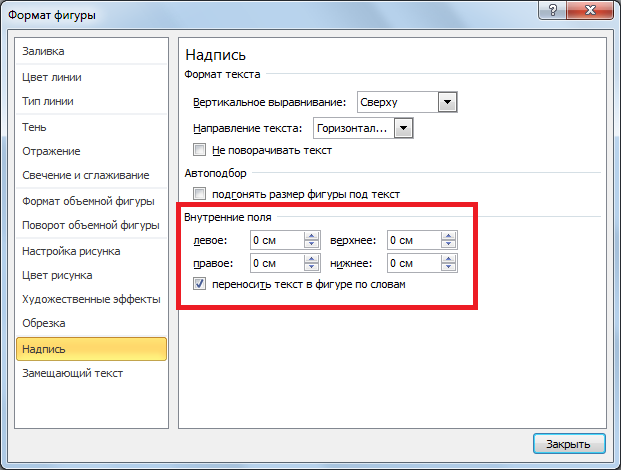Increase правое margin with up arrow
621x471 pixels.
(312, 259)
